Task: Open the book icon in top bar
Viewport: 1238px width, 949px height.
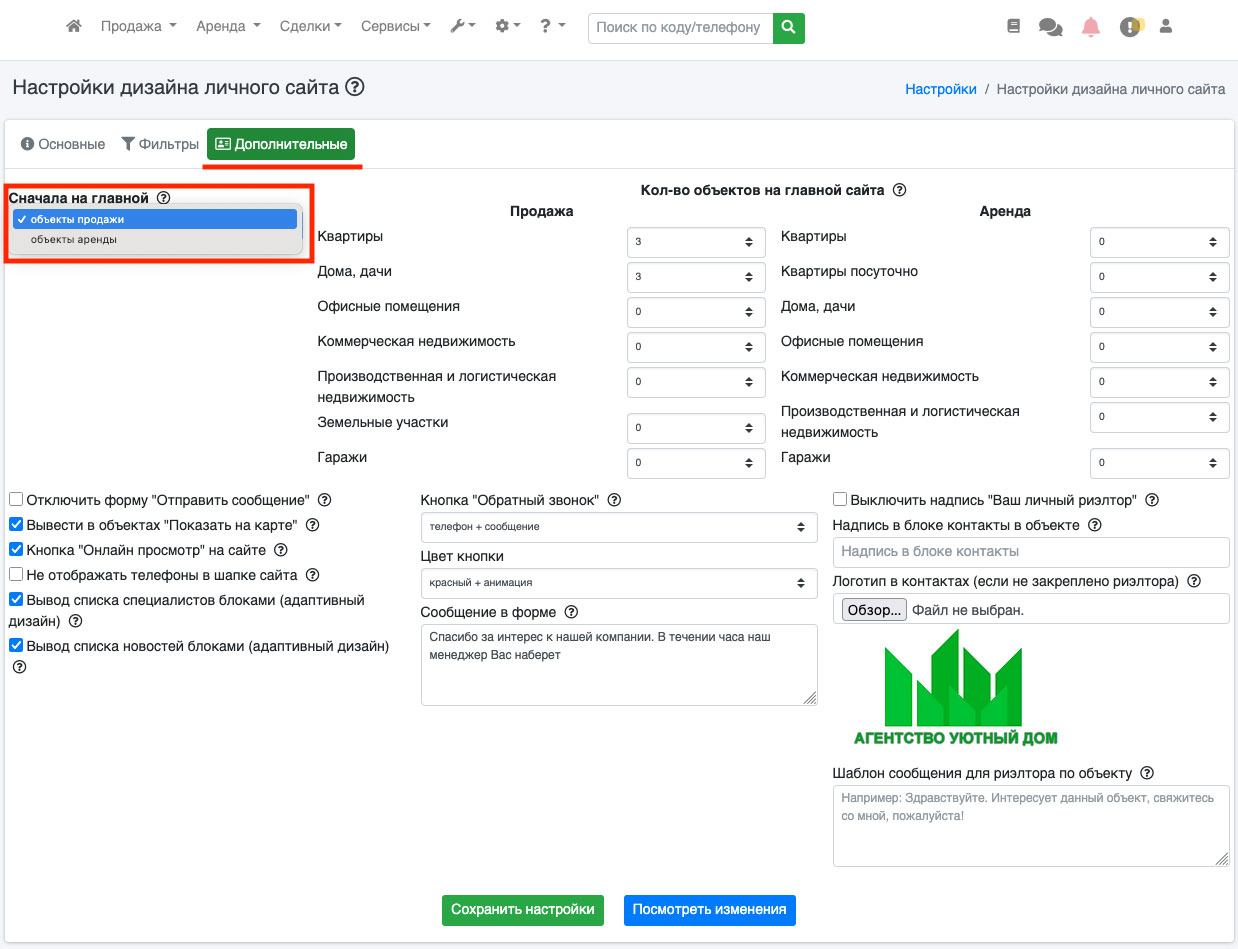Action: (x=1013, y=27)
